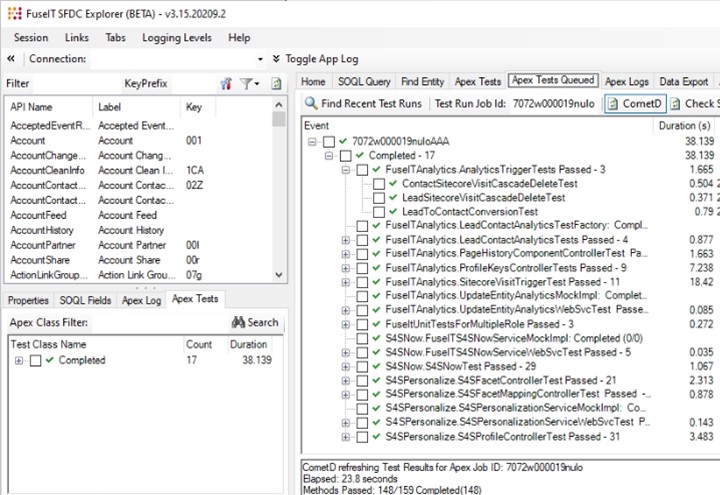Open the Logging Levels menu
The width and height of the screenshot is (720, 495).
pos(177,38)
